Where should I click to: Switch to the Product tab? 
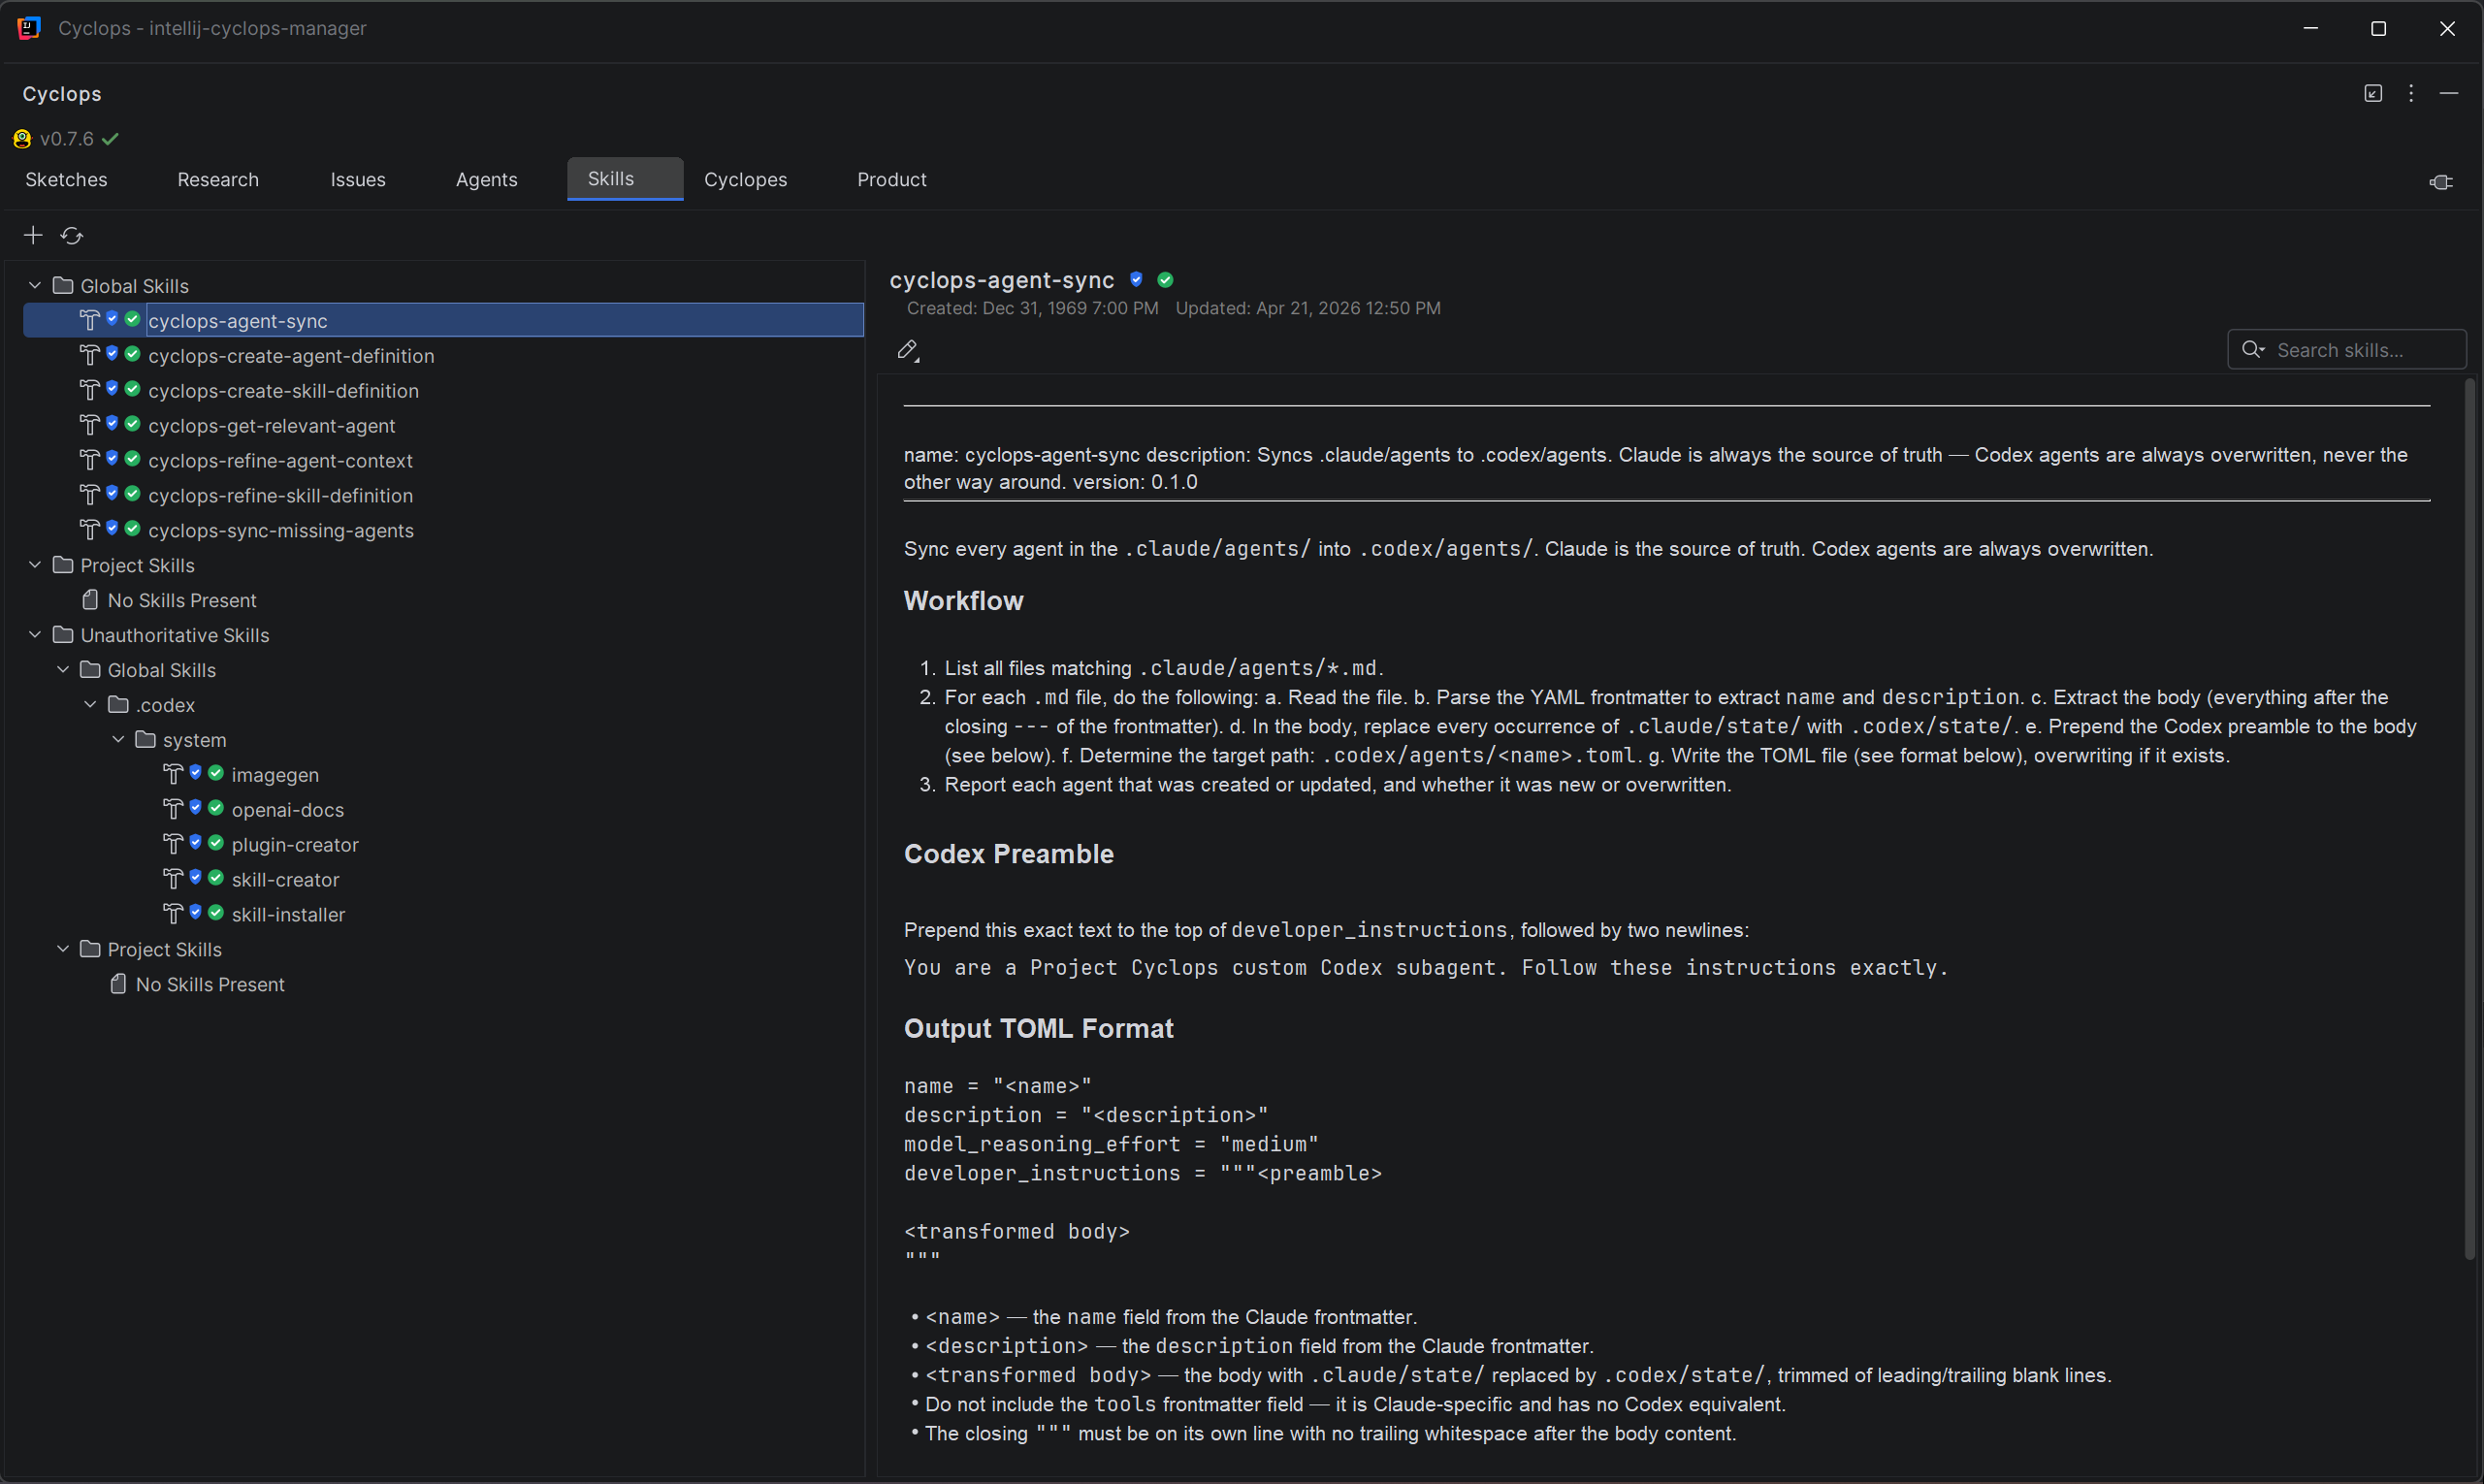[x=892, y=180]
